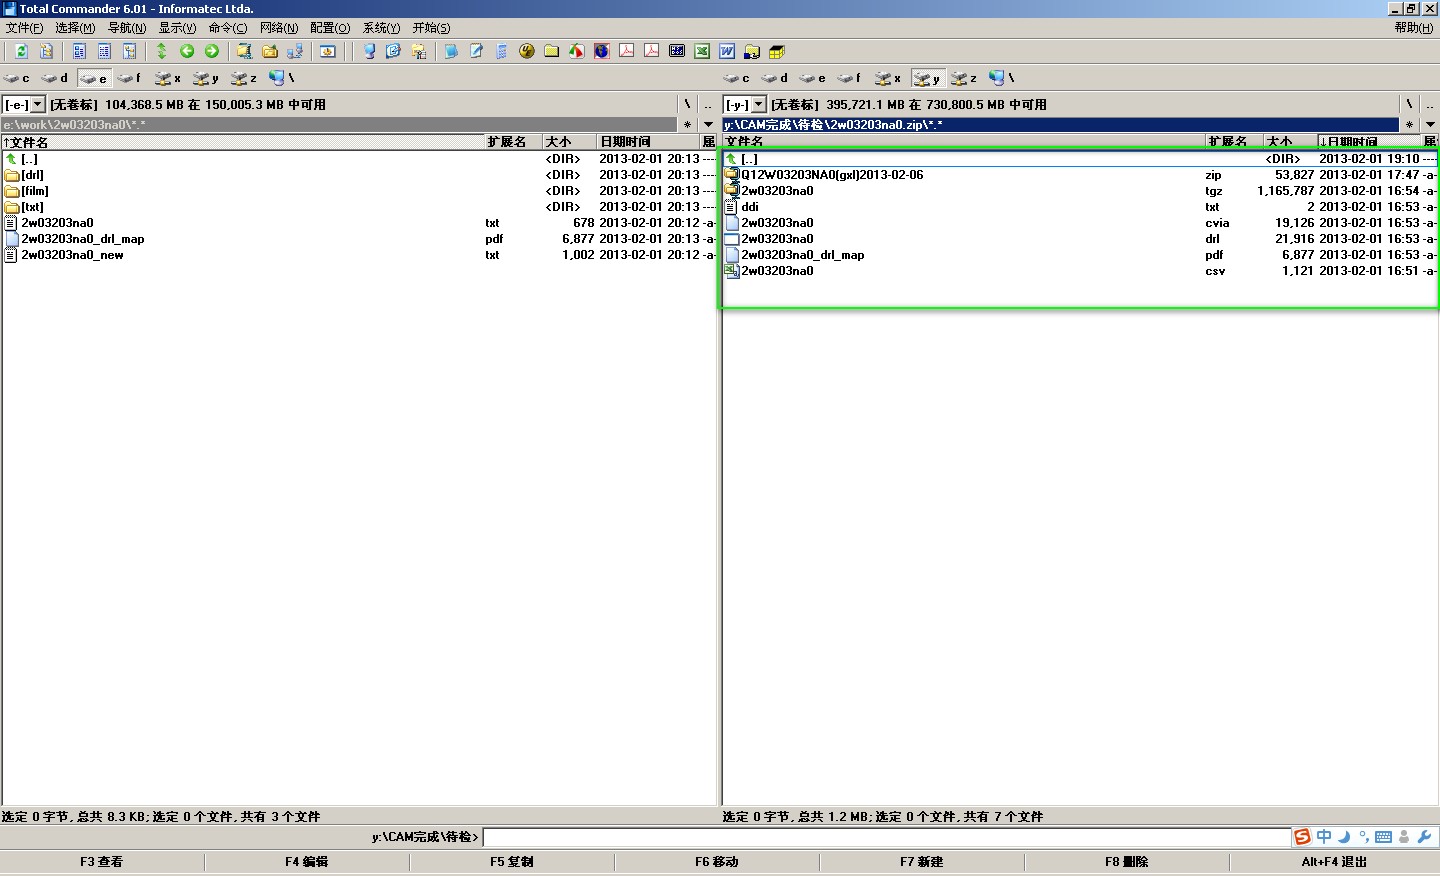This screenshot has height=876, width=1440.
Task: Click the beach ball toolbar icon
Action: tap(577, 51)
